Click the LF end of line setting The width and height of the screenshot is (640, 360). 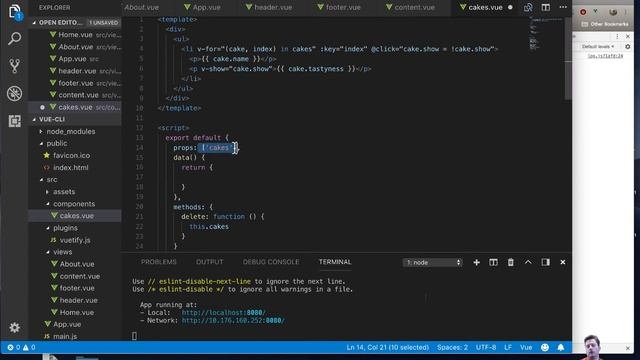tap(508, 347)
